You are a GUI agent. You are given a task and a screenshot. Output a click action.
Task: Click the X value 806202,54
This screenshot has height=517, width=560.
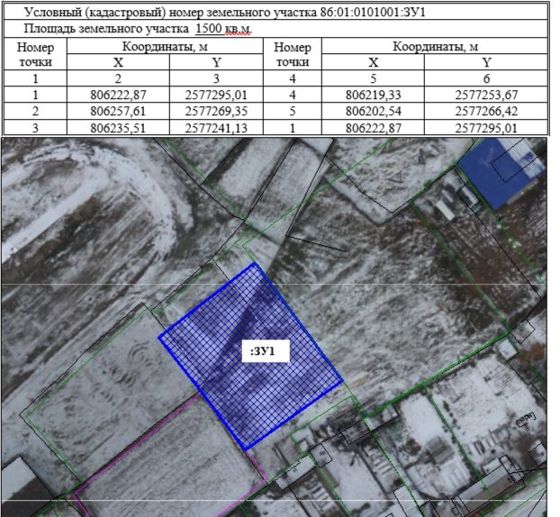(x=373, y=111)
